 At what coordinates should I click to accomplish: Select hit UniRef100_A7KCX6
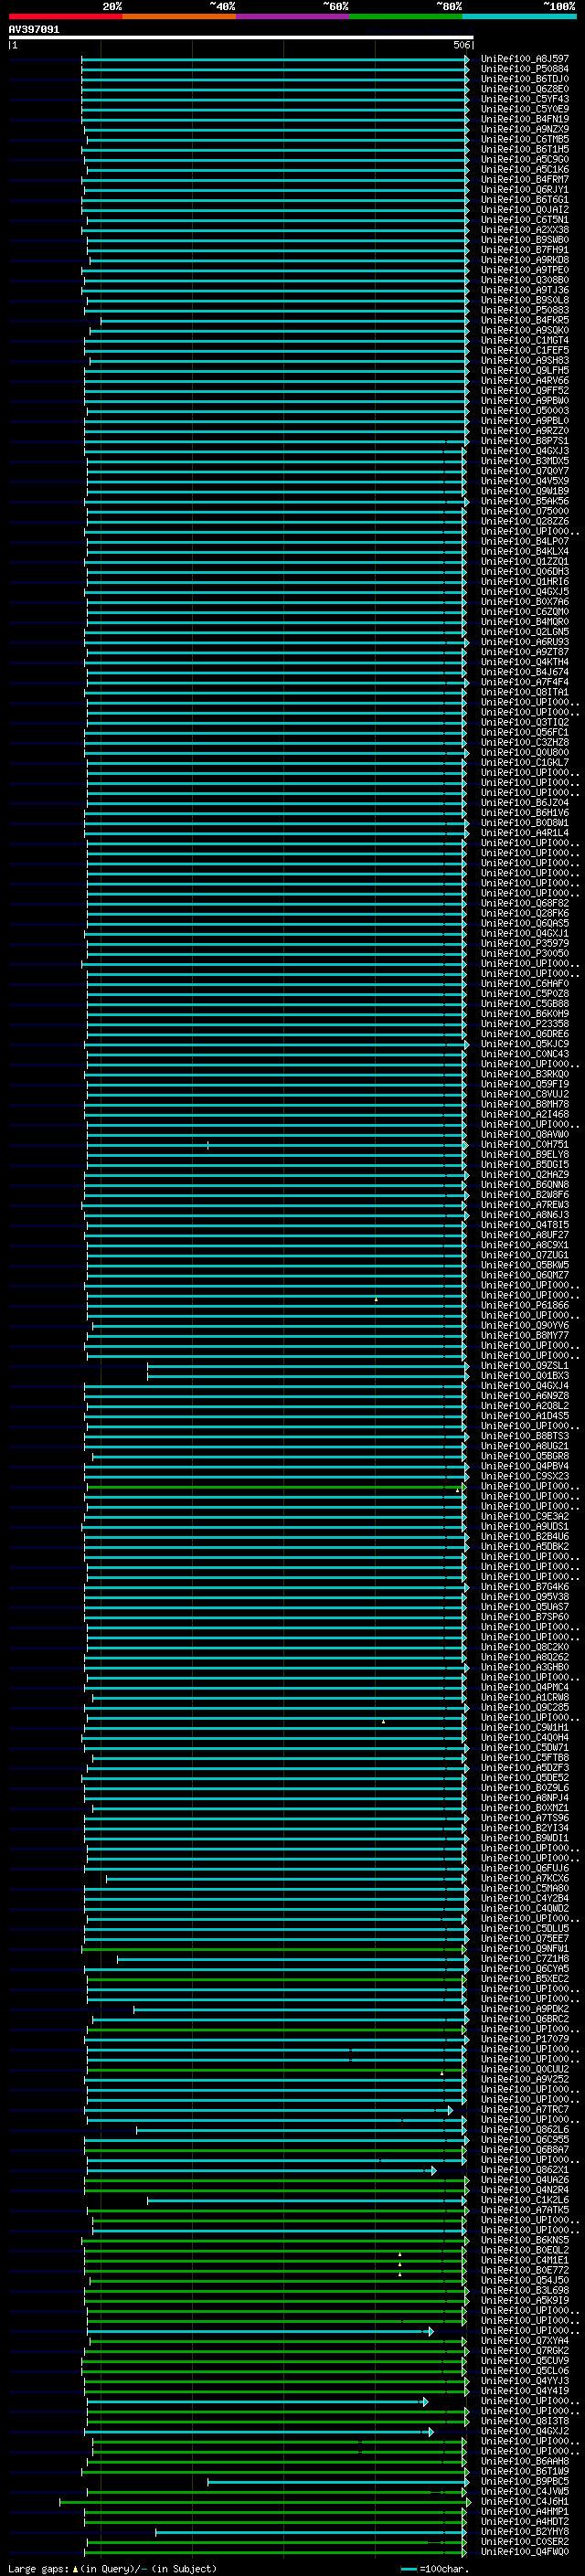coord(524,1878)
